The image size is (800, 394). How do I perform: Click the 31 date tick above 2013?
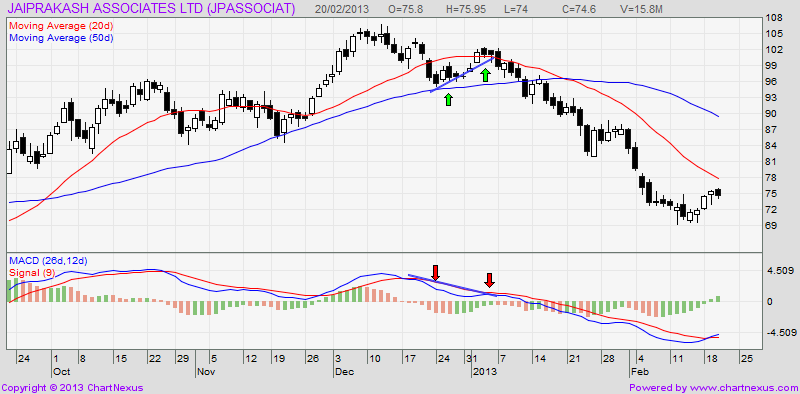[471, 358]
